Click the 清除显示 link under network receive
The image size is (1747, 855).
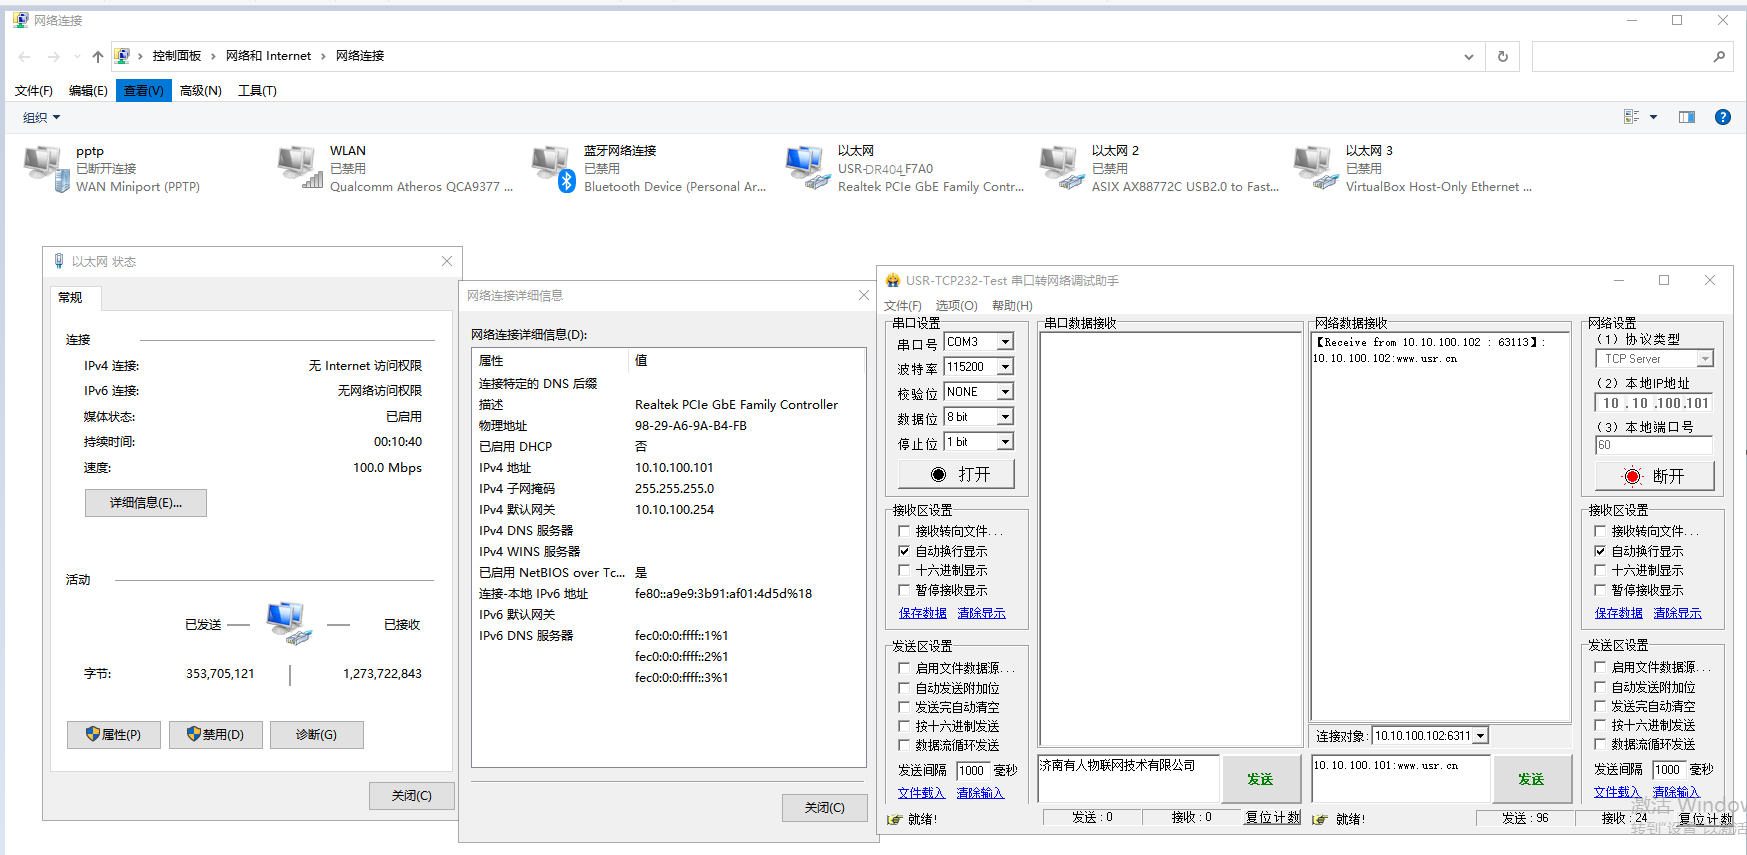click(1677, 613)
